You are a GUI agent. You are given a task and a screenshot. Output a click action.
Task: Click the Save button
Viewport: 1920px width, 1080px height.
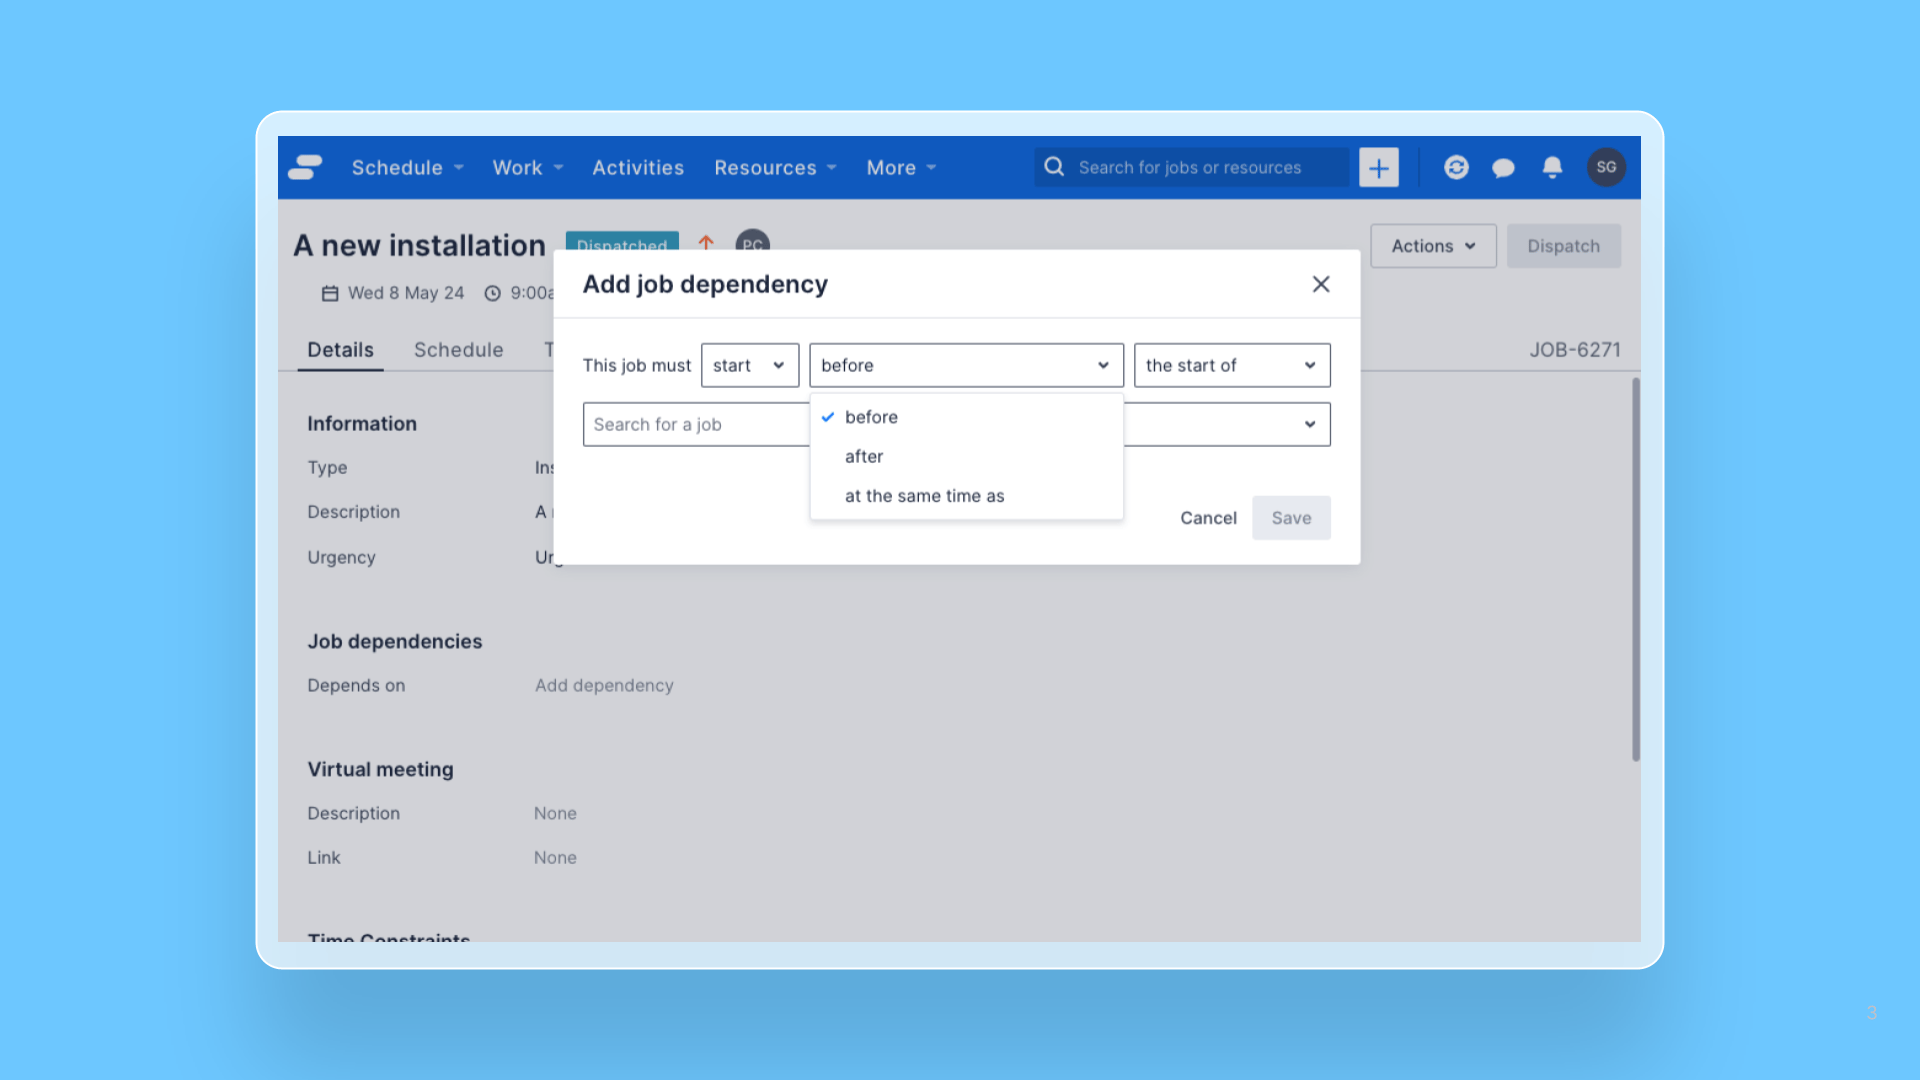coord(1291,518)
